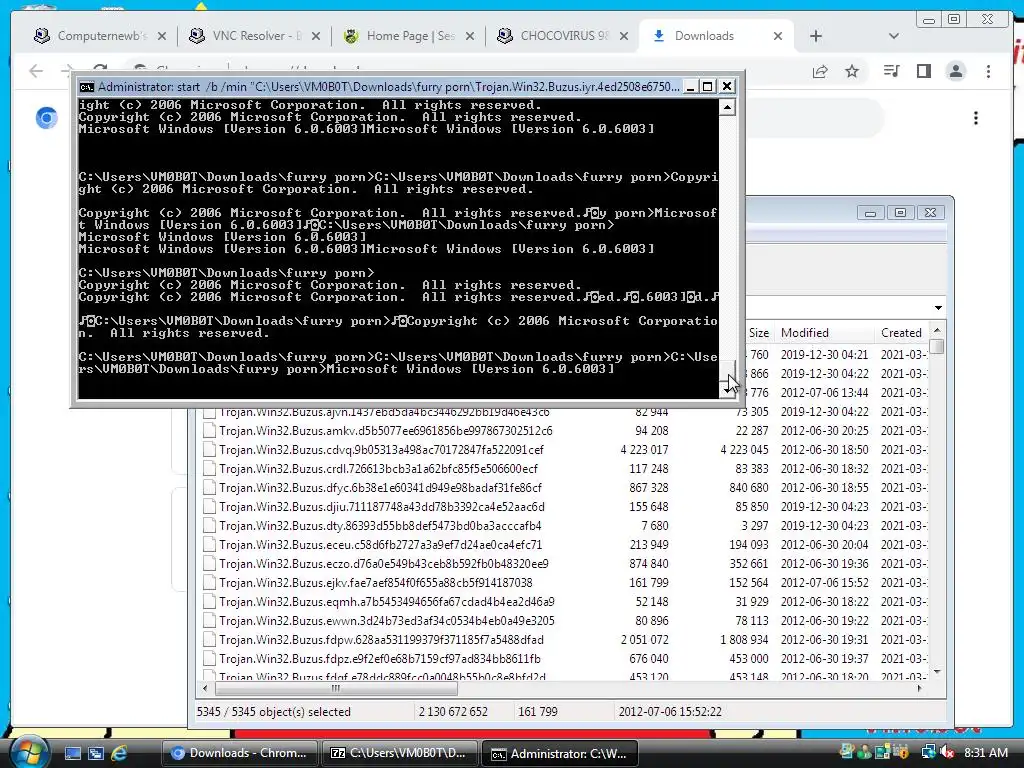This screenshot has width=1024, height=768.
Task: Close the Downloads tab
Action: [x=778, y=36]
